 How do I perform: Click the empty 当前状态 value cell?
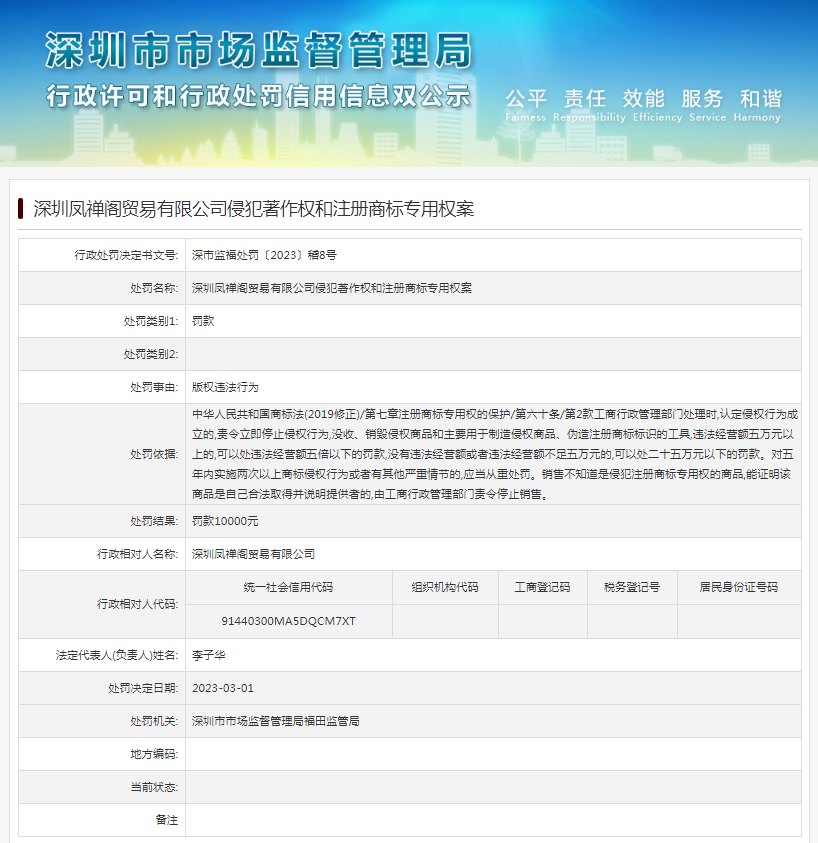[492, 787]
